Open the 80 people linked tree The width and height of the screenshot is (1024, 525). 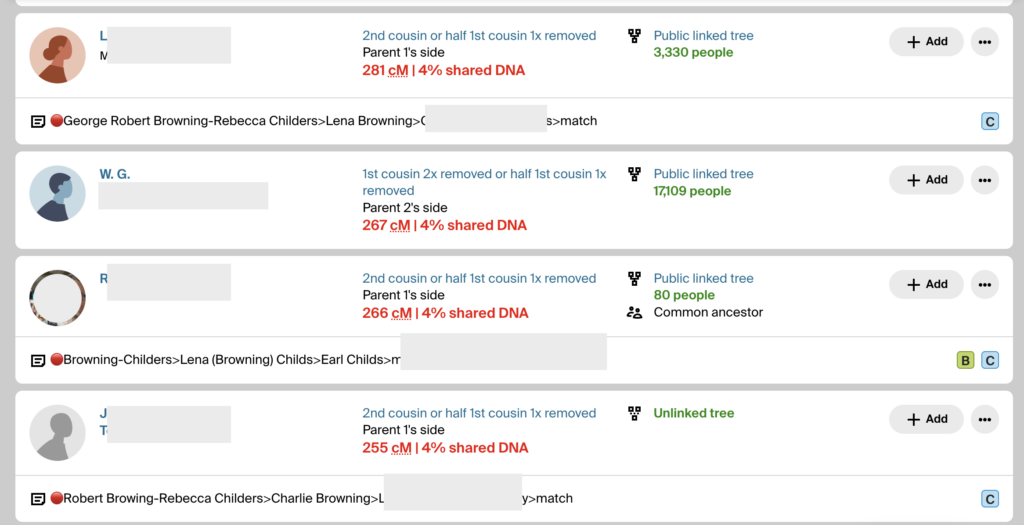684,295
